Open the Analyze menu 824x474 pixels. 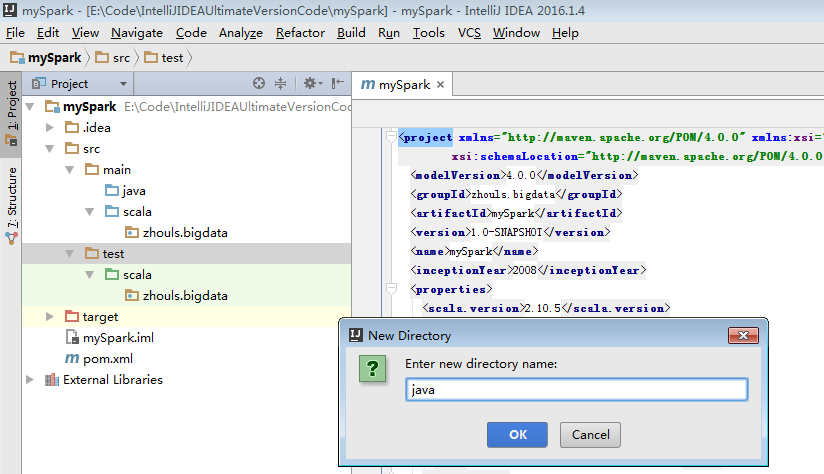tap(241, 33)
